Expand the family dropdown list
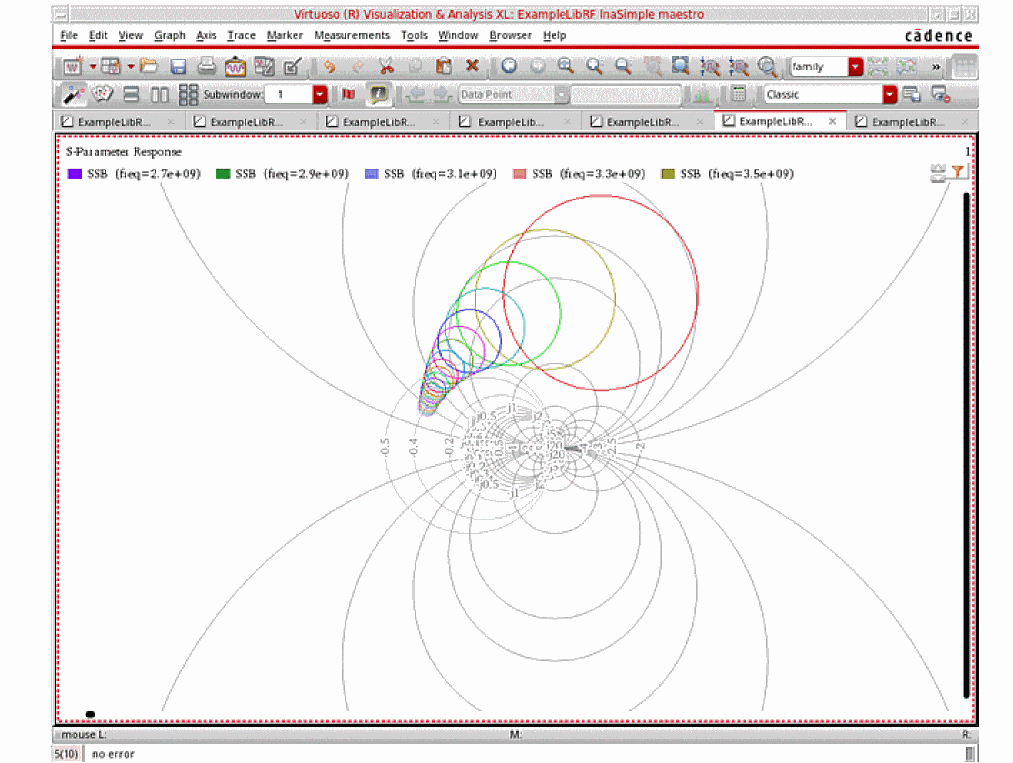This screenshot has height=763, width=1013. pyautogui.click(x=855, y=67)
